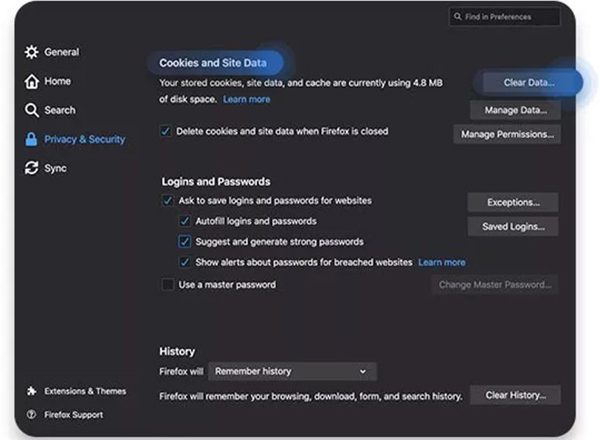Click the Clear Data button
The width and height of the screenshot is (600, 440).
pyautogui.click(x=529, y=83)
